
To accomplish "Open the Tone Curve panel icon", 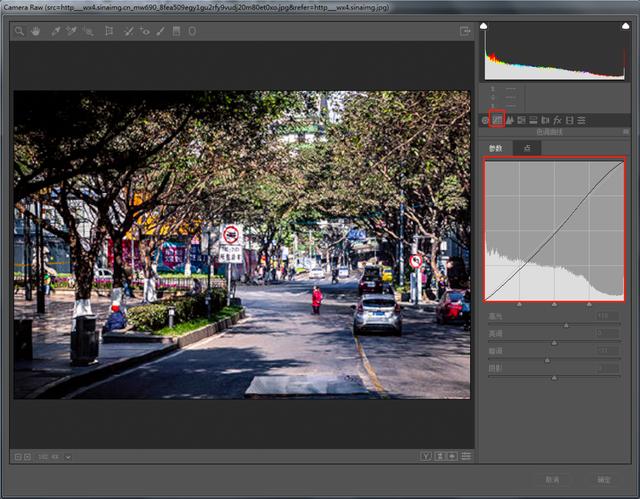I will point(497,120).
